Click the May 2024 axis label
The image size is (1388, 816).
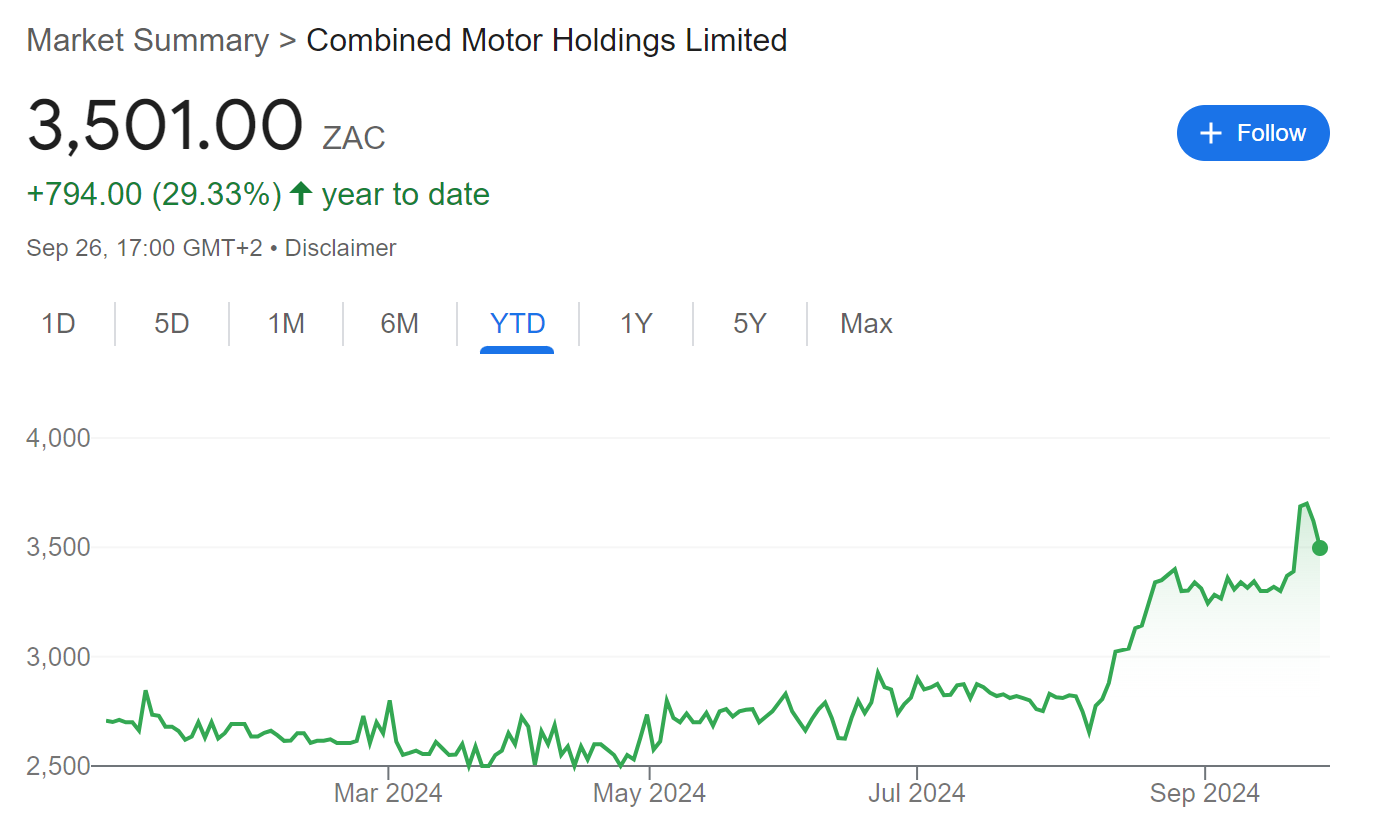tap(649, 794)
